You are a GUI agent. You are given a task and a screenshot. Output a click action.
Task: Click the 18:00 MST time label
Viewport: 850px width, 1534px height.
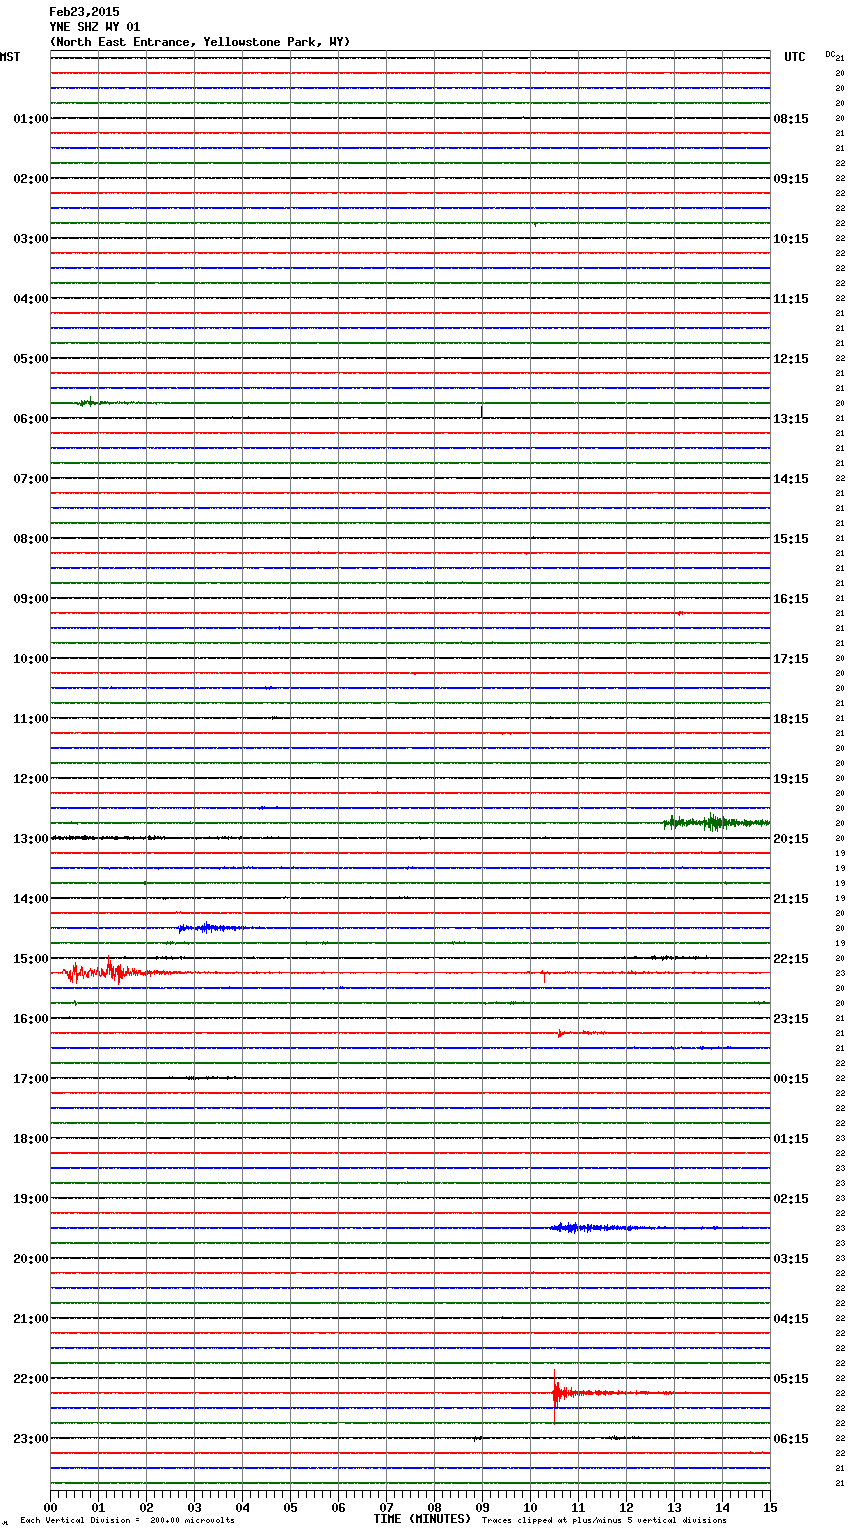[x=31, y=1139]
